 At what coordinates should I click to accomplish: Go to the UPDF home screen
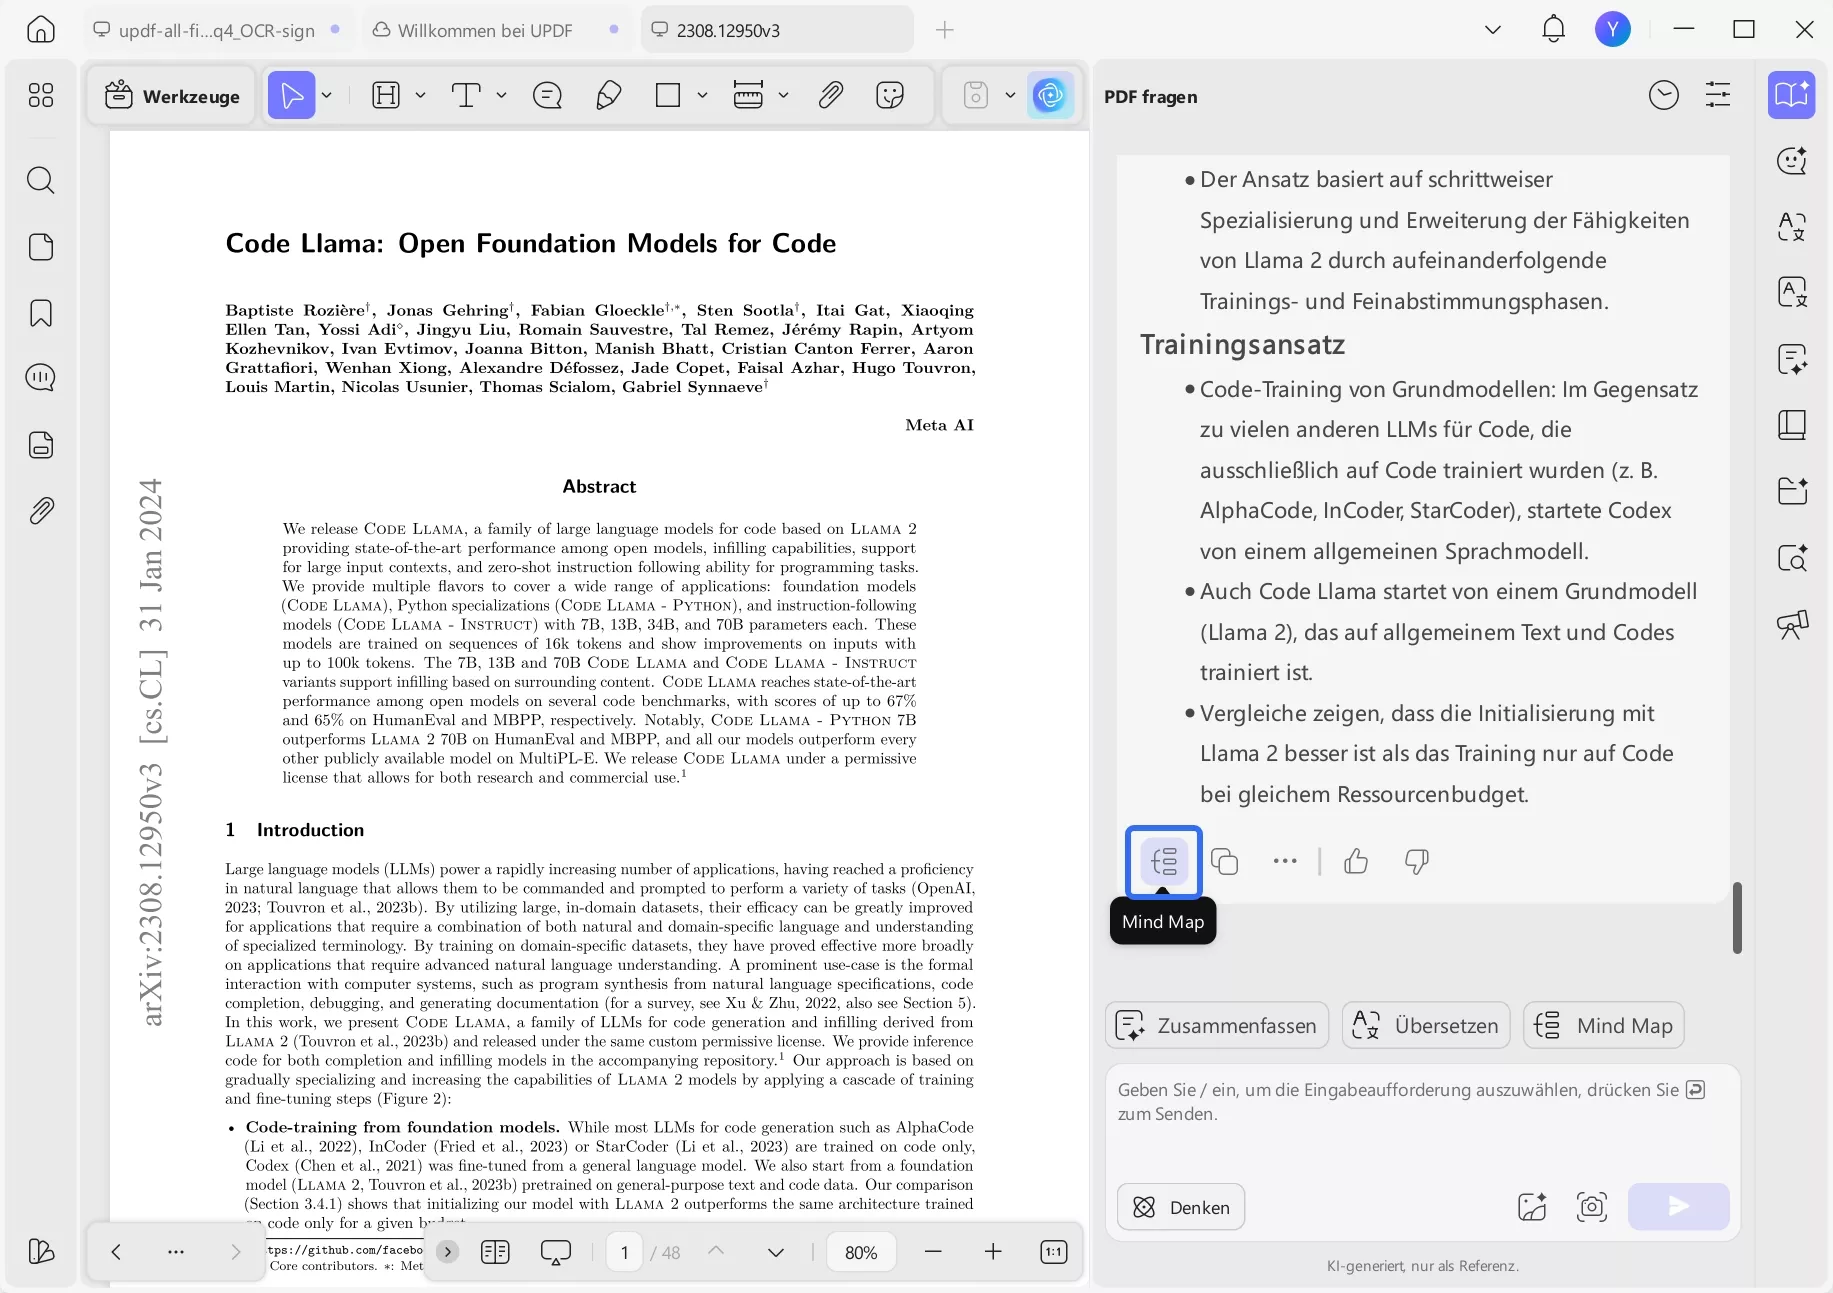click(x=41, y=30)
